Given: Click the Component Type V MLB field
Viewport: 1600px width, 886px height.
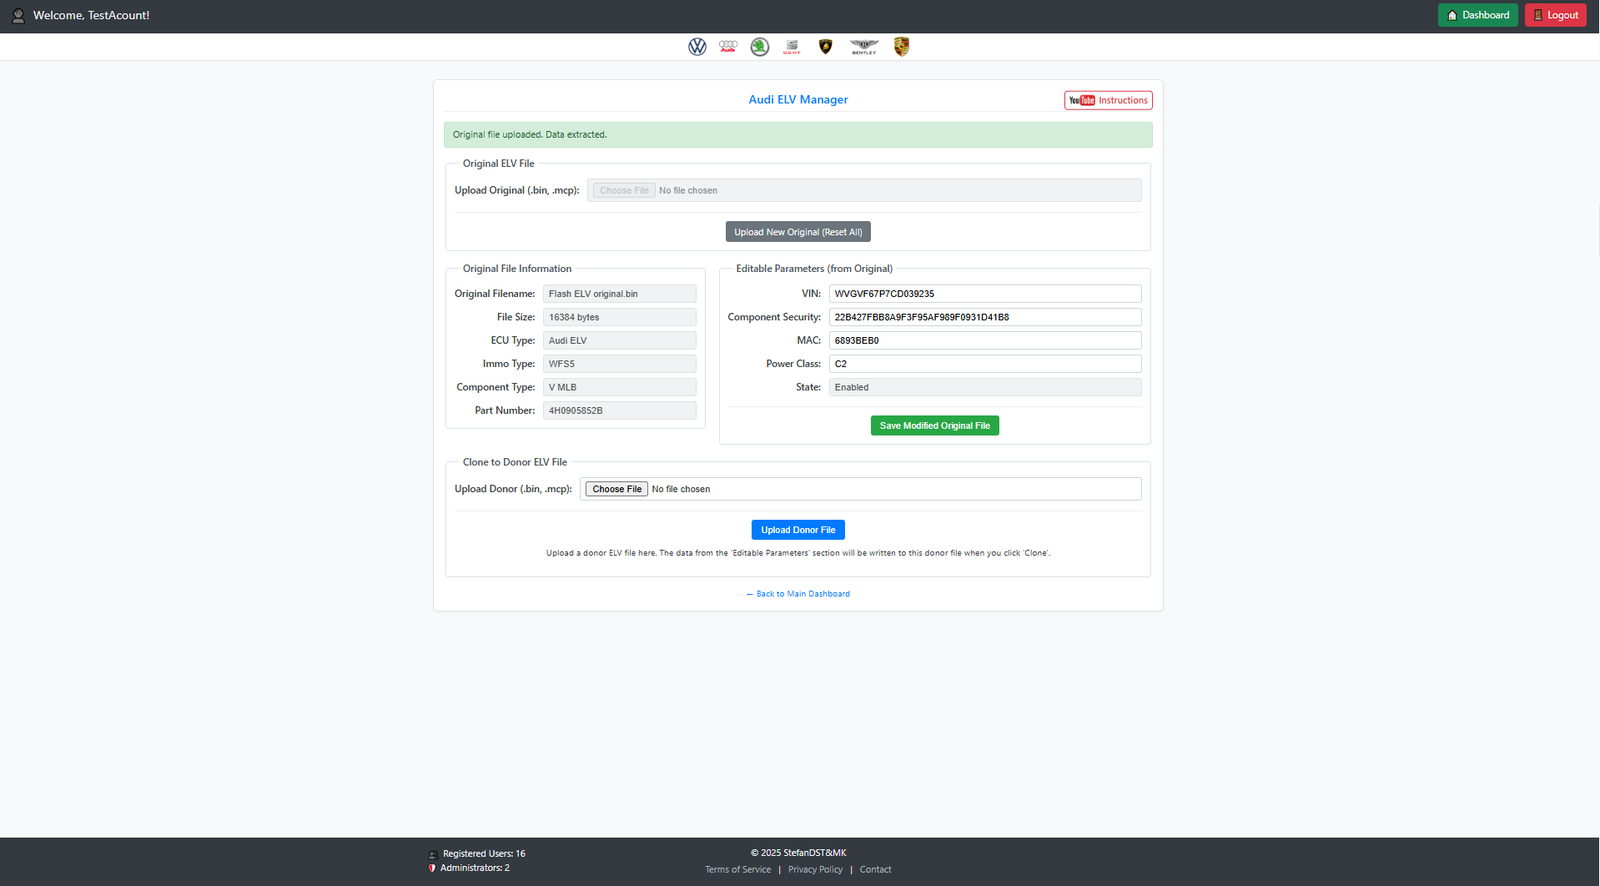Looking at the screenshot, I should pyautogui.click(x=620, y=387).
